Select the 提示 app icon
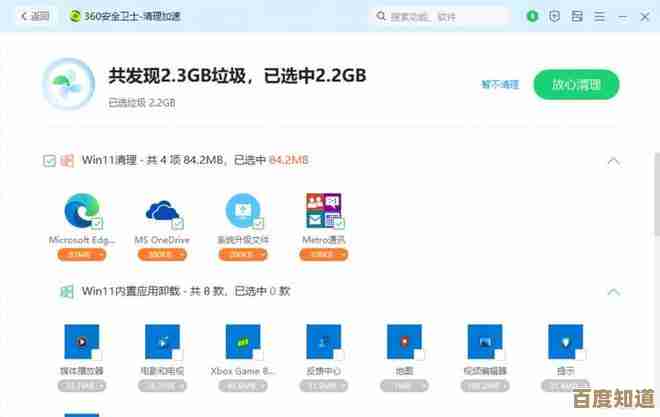The width and height of the screenshot is (660, 417). tap(566, 342)
